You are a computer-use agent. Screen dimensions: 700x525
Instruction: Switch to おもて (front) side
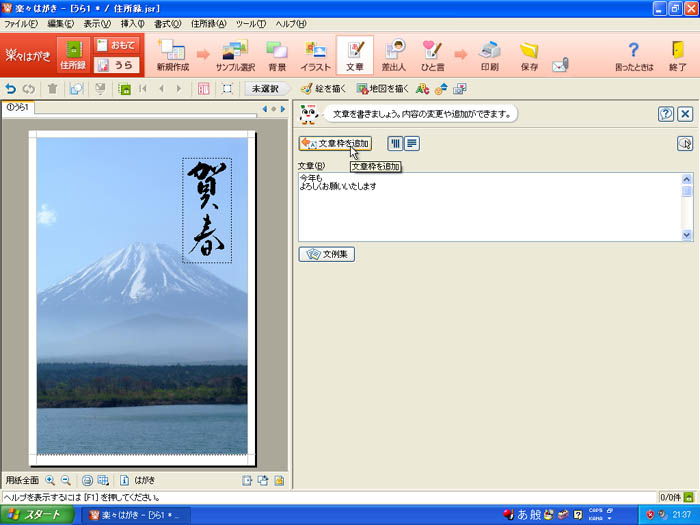116,45
